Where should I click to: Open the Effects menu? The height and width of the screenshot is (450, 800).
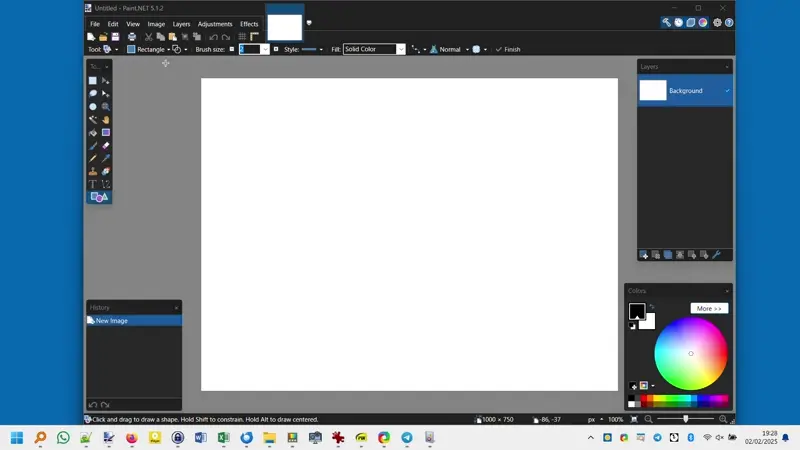pyautogui.click(x=249, y=24)
